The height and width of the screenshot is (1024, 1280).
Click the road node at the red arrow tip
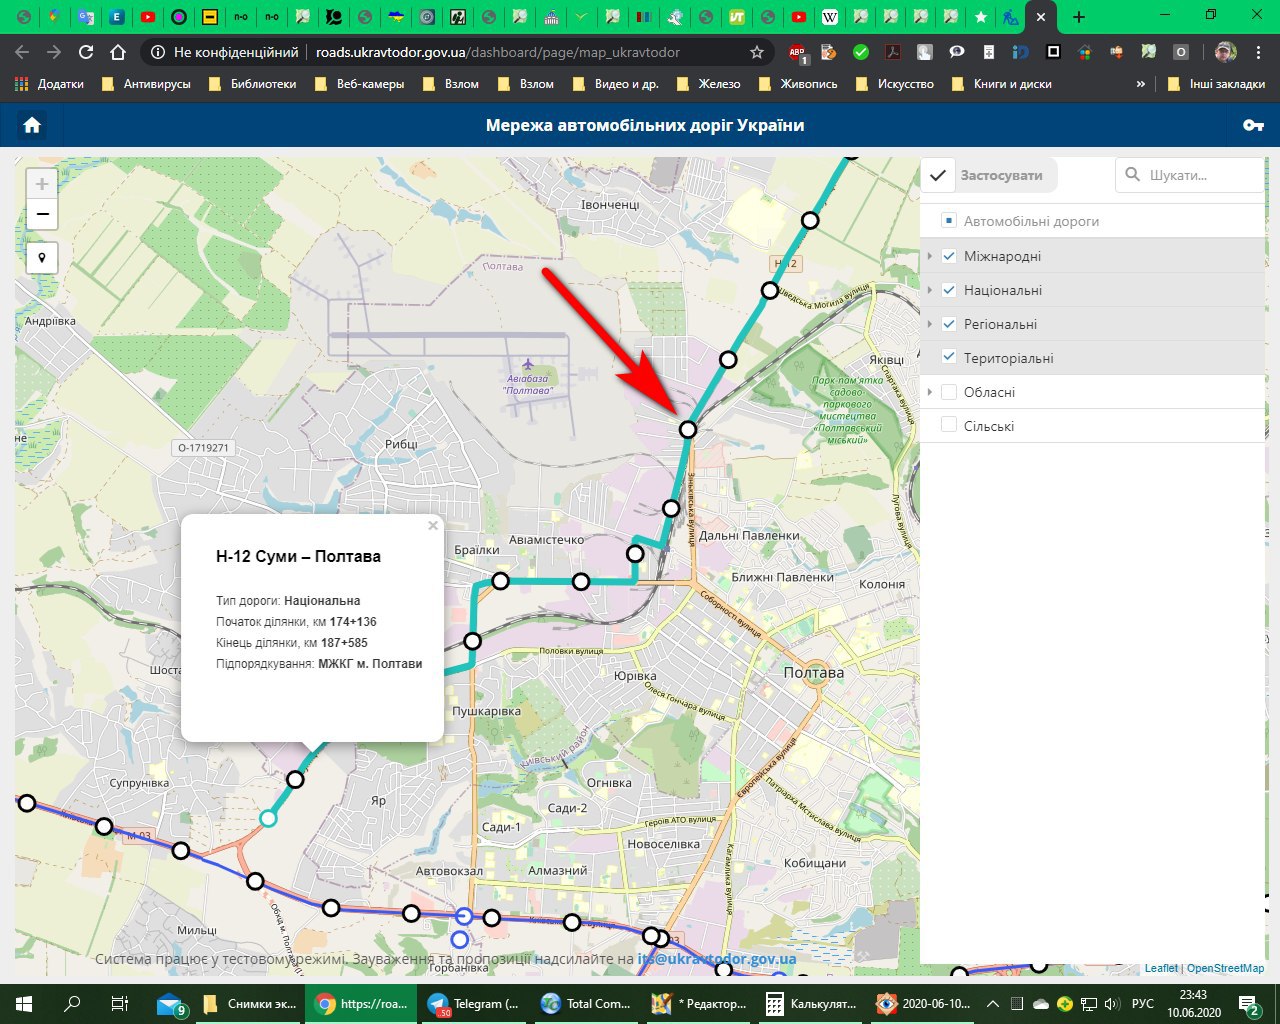(x=688, y=429)
